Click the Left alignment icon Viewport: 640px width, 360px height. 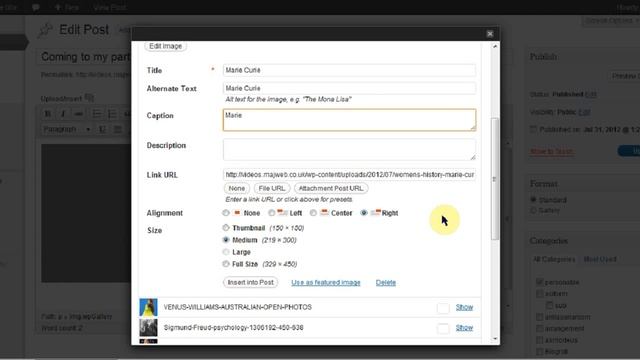(x=282, y=212)
